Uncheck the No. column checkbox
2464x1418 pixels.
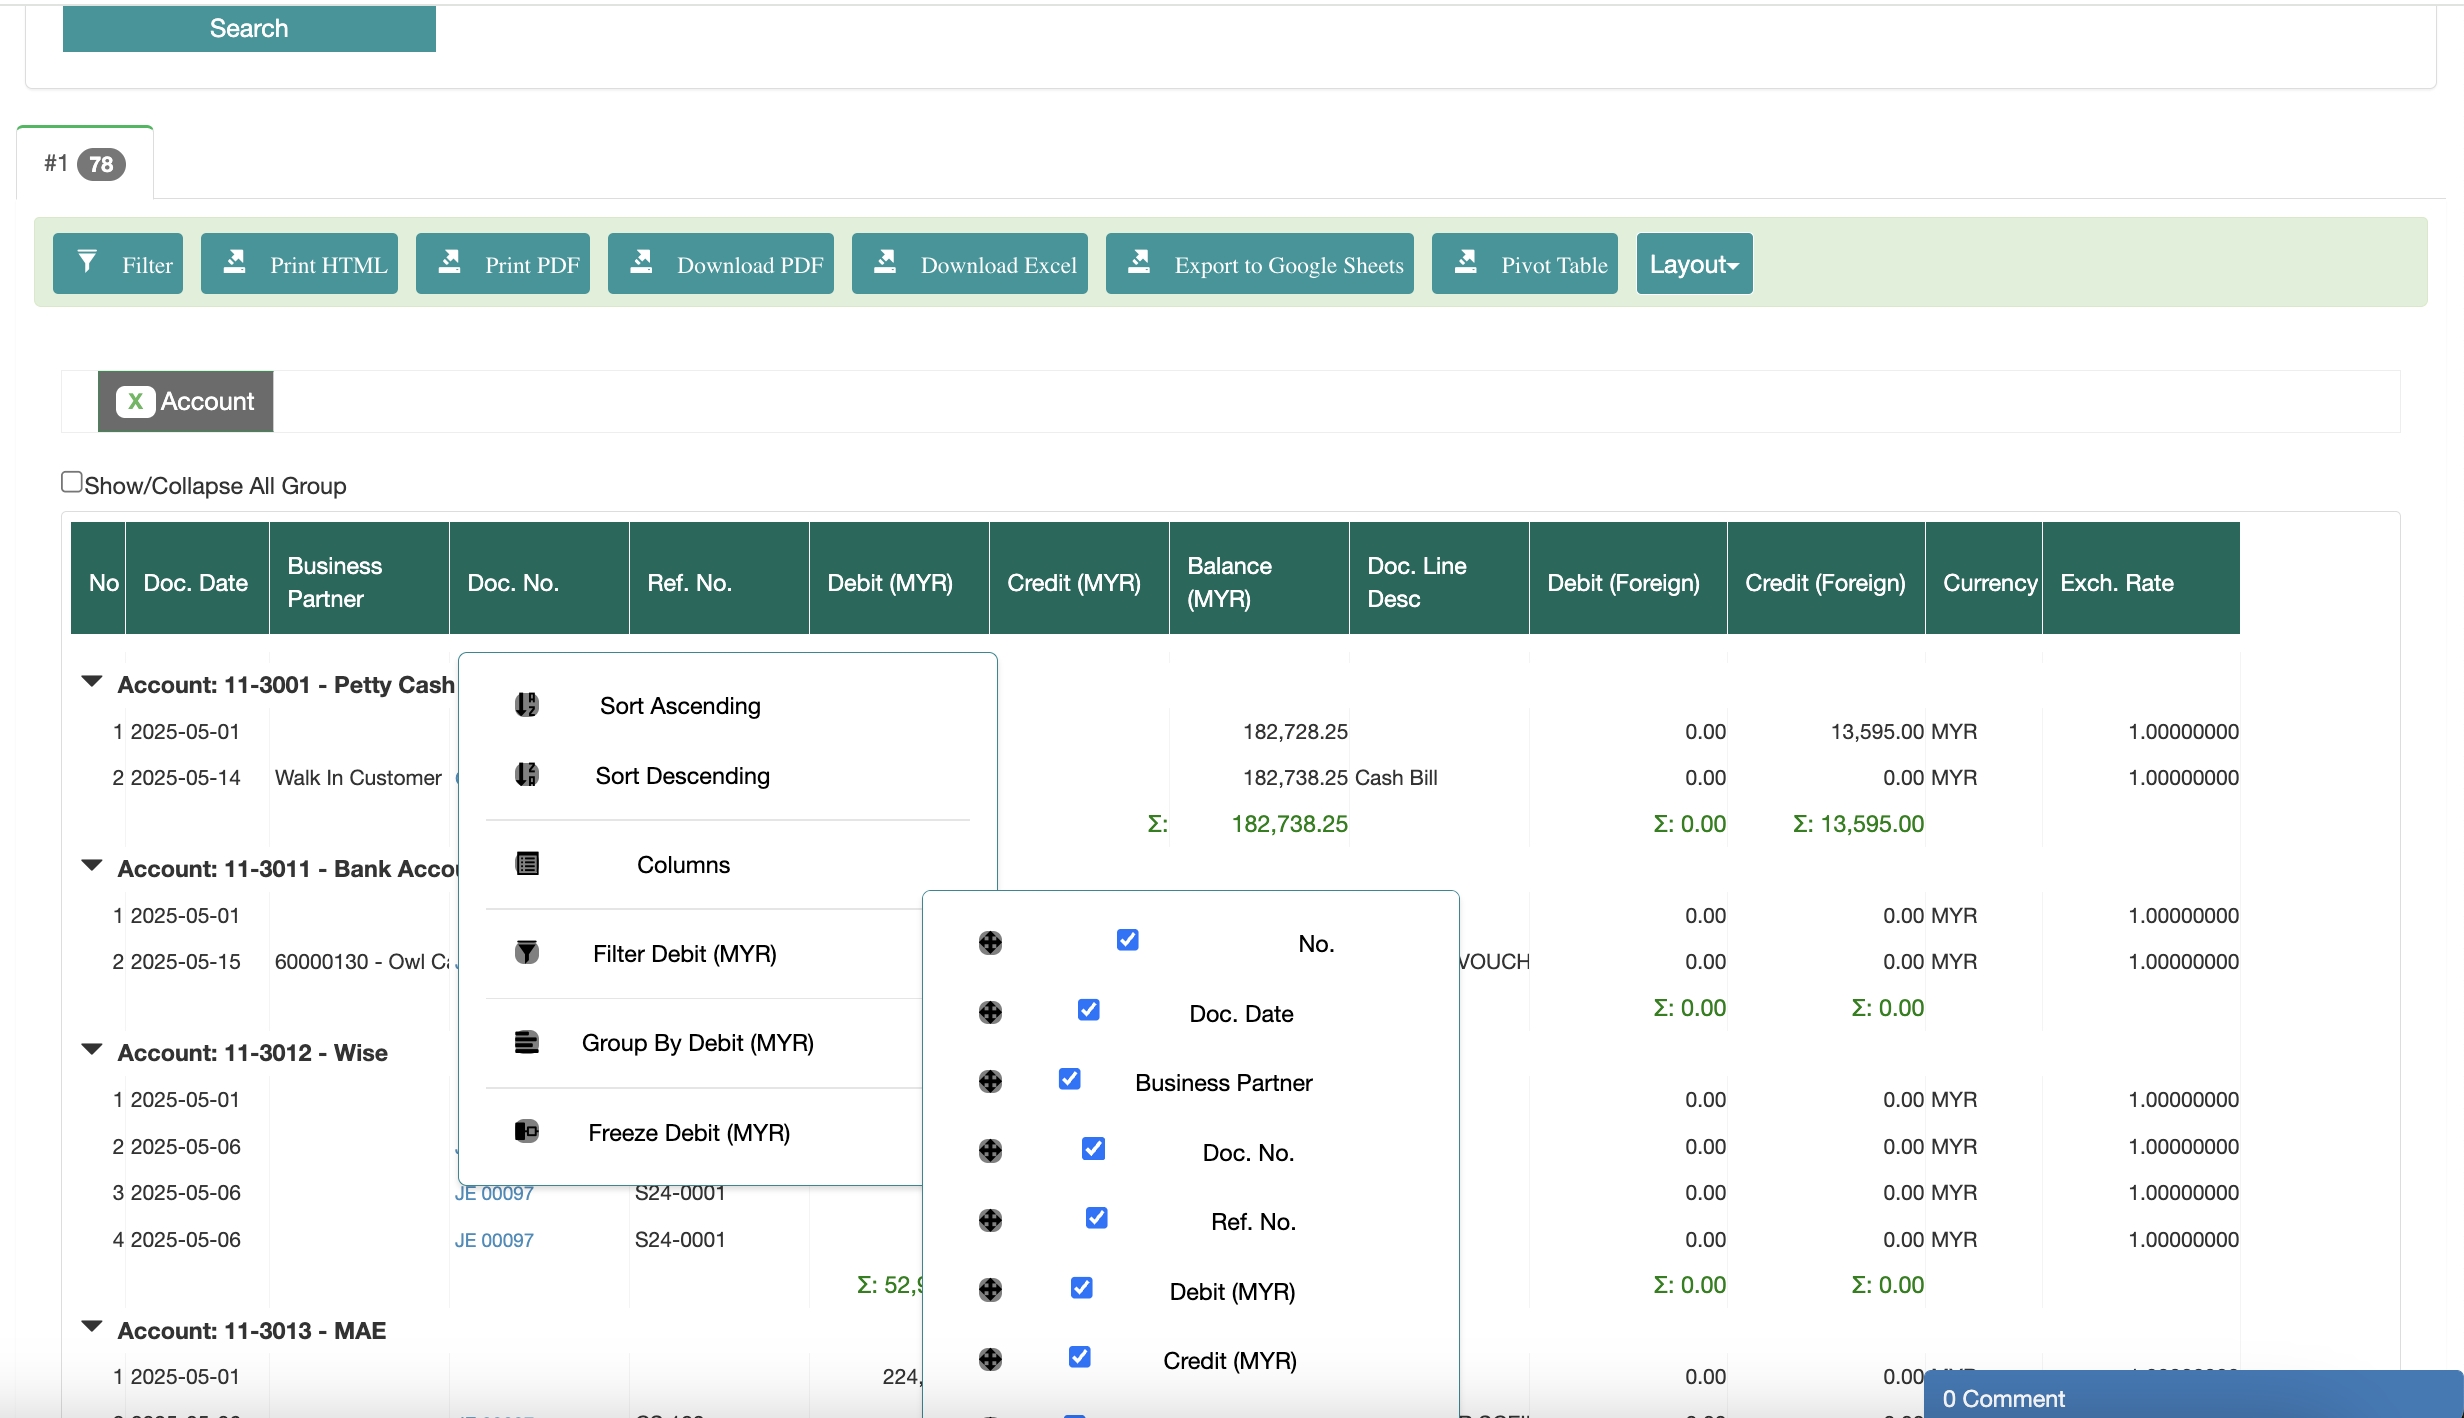[x=1127, y=940]
